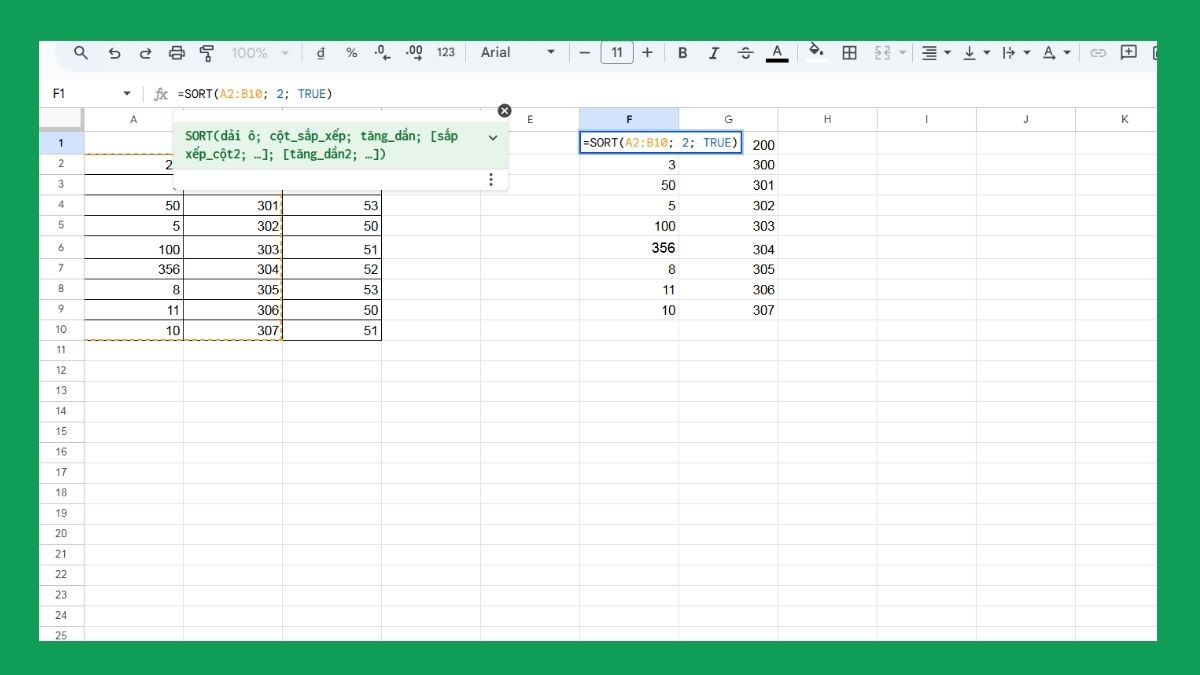Increase font size with the plus button
The image size is (1200, 675).
coord(648,52)
